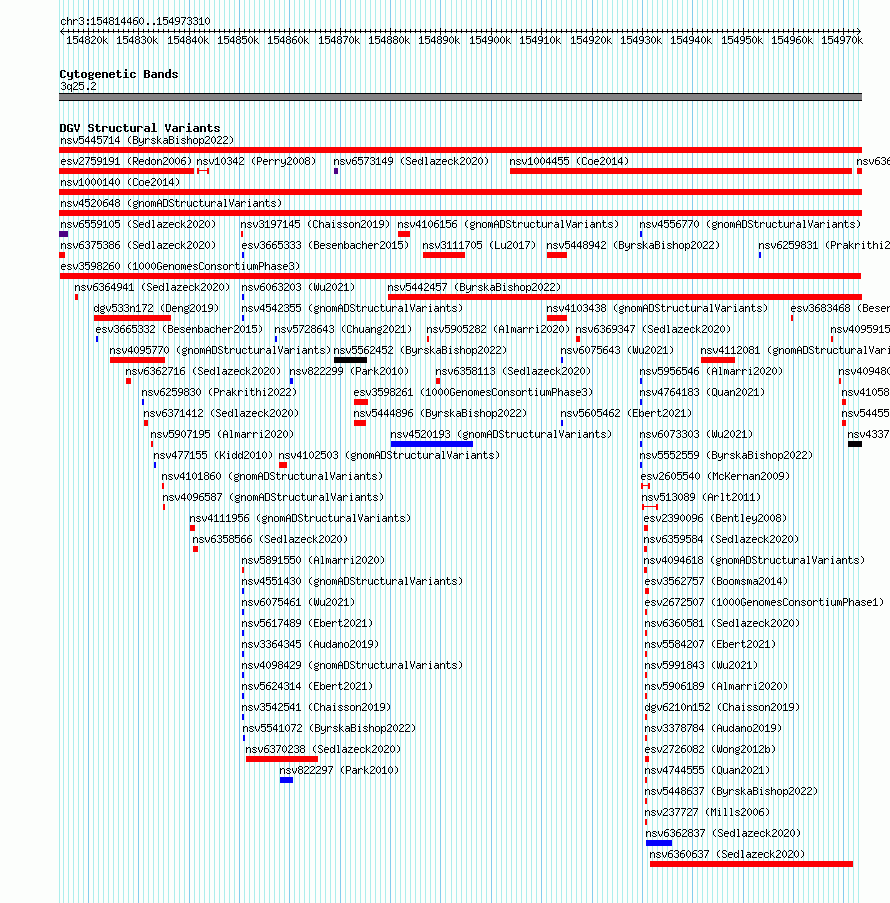Image resolution: width=890 pixels, height=903 pixels.
Task: Click esv3665333 (Besenbacher2015) label
Action: pos(325,245)
